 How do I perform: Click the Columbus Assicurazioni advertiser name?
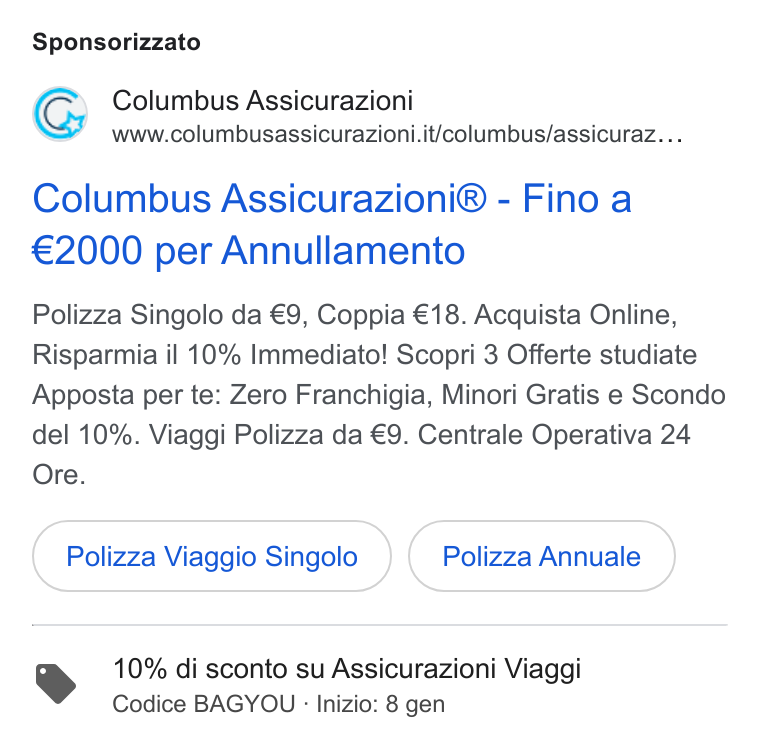click(x=262, y=100)
